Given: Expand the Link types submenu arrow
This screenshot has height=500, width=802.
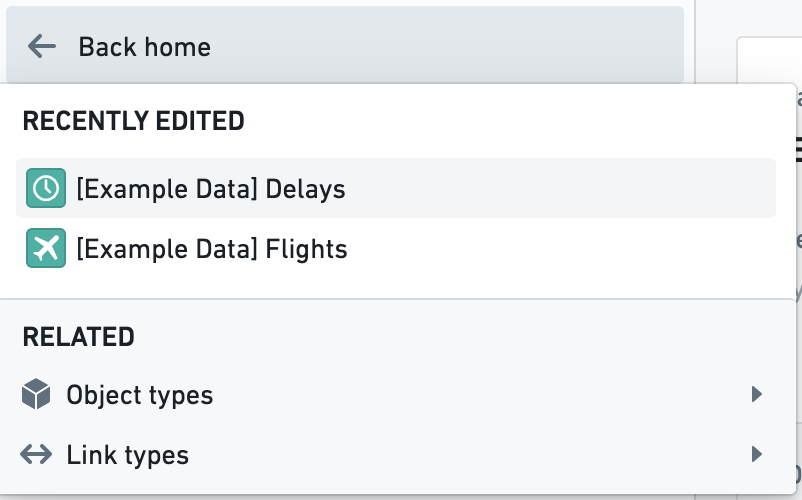Looking at the screenshot, I should click(756, 454).
